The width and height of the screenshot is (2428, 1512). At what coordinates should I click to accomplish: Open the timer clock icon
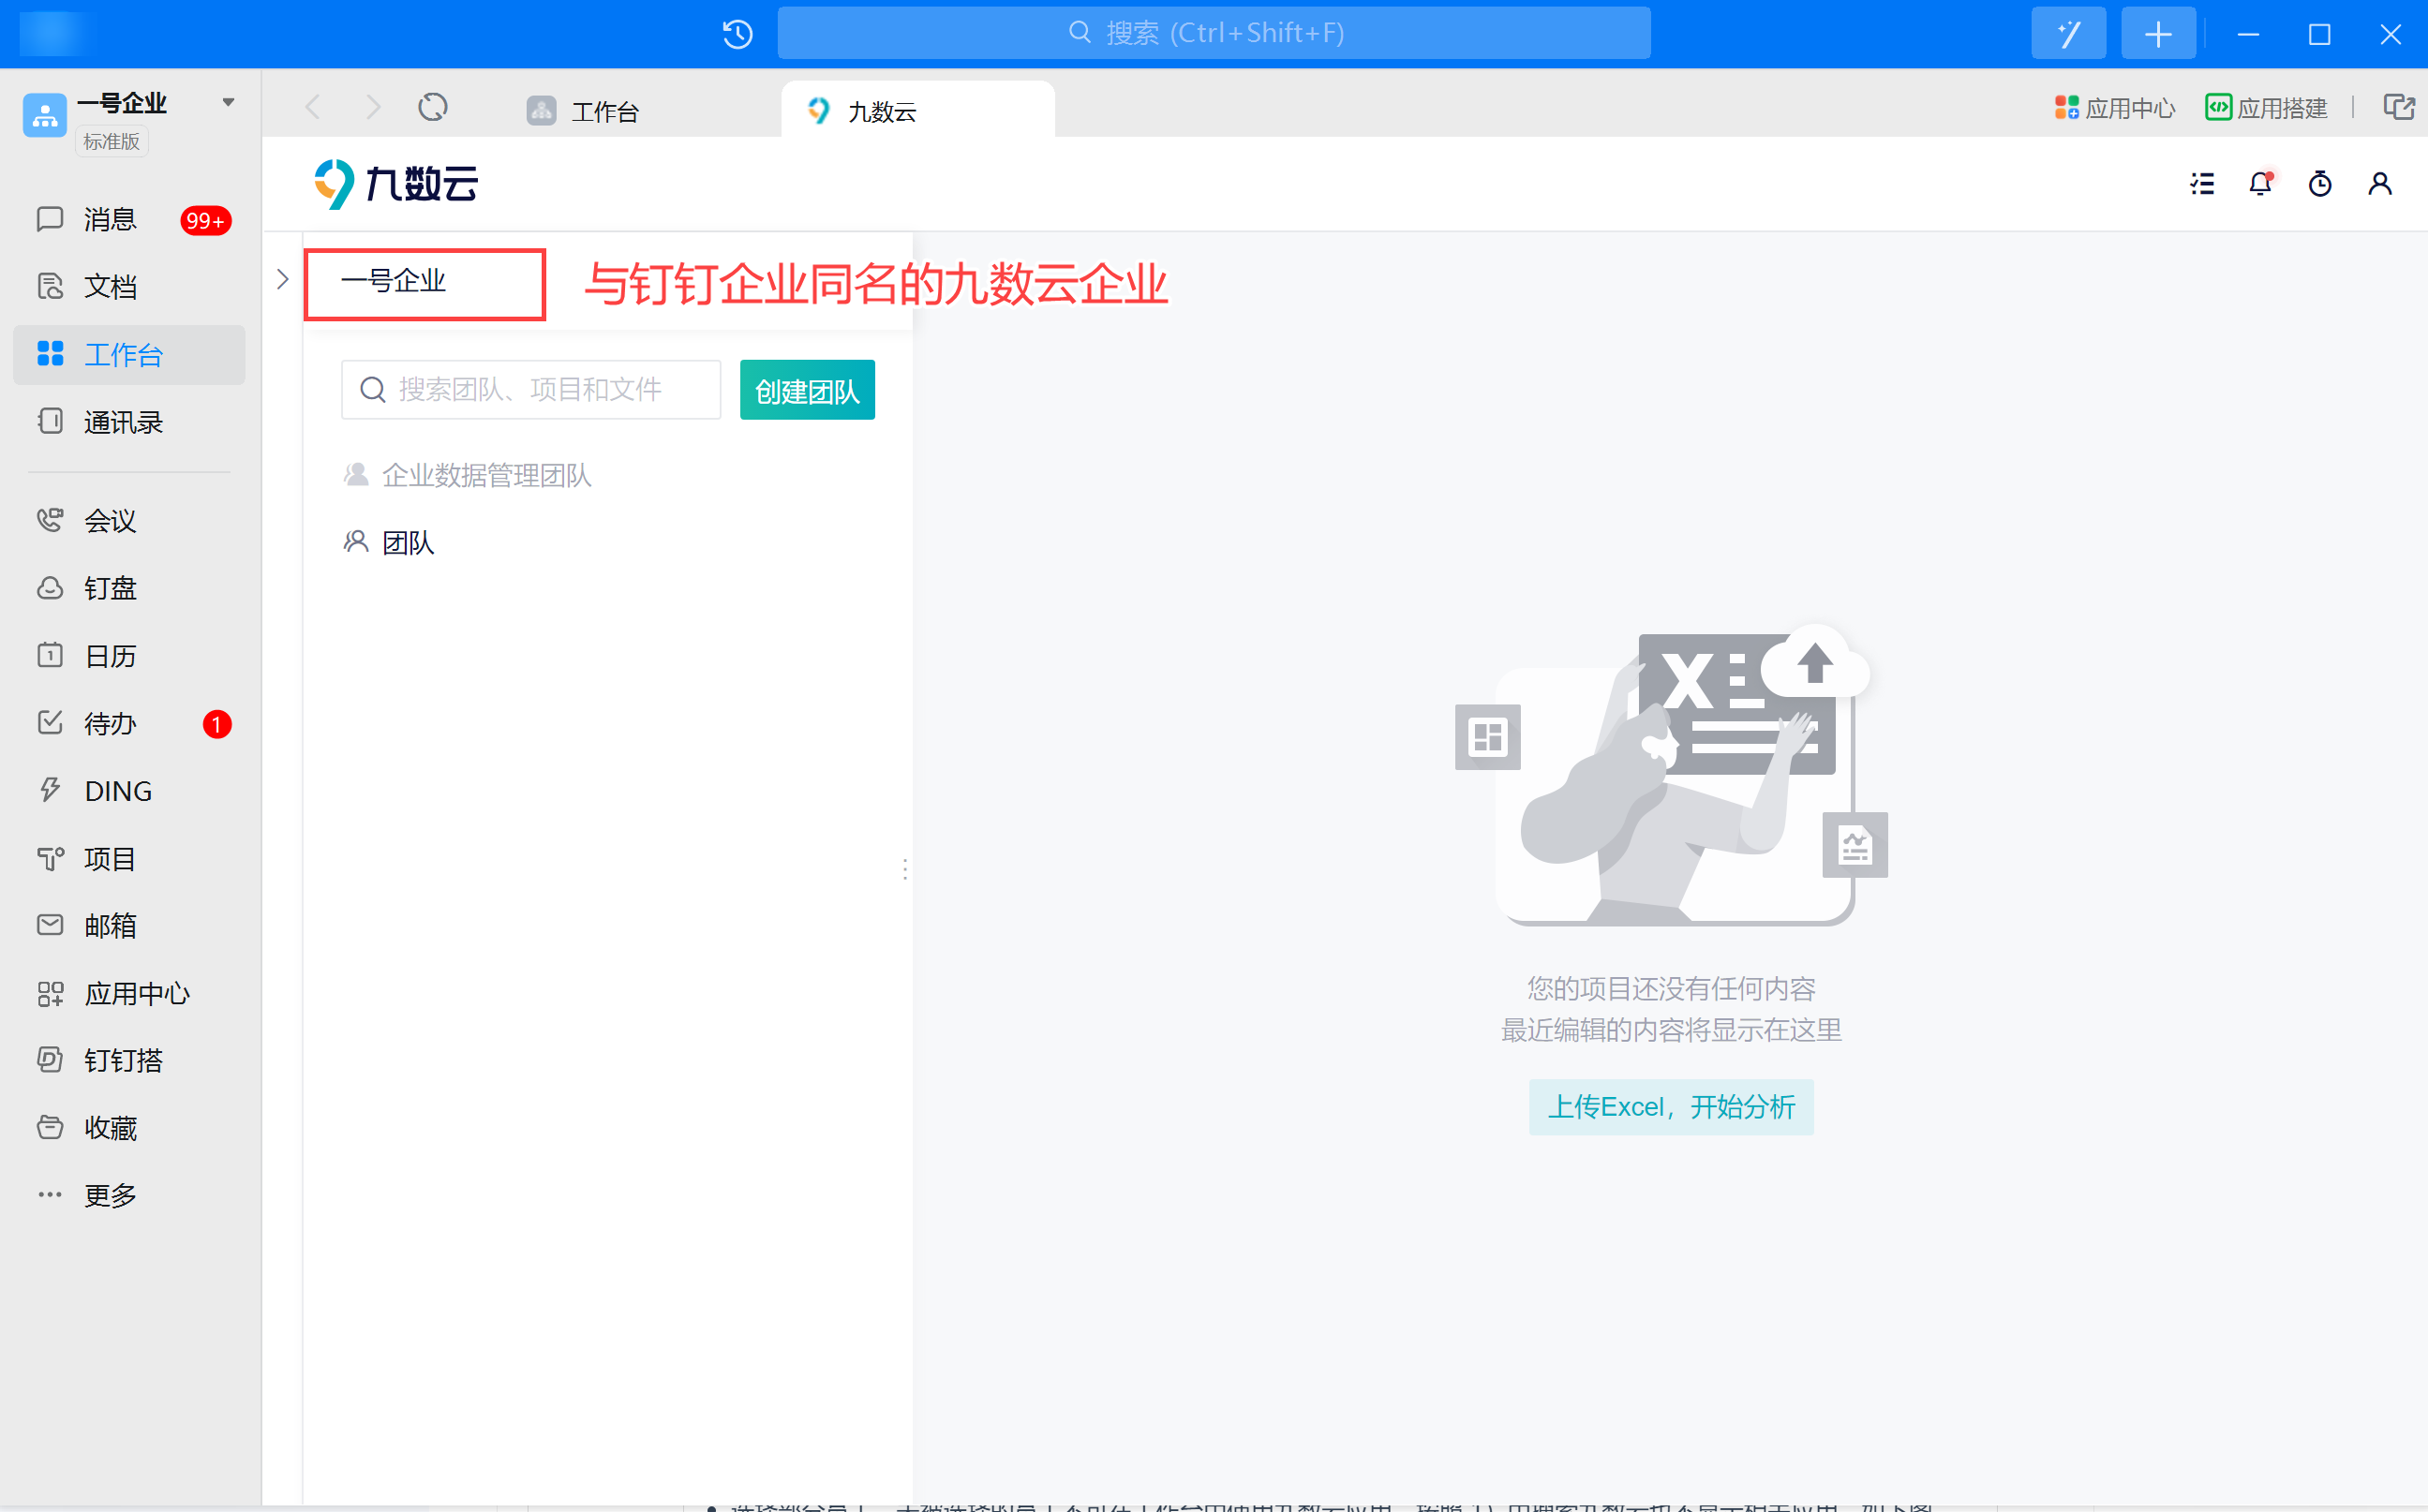pyautogui.click(x=2320, y=184)
